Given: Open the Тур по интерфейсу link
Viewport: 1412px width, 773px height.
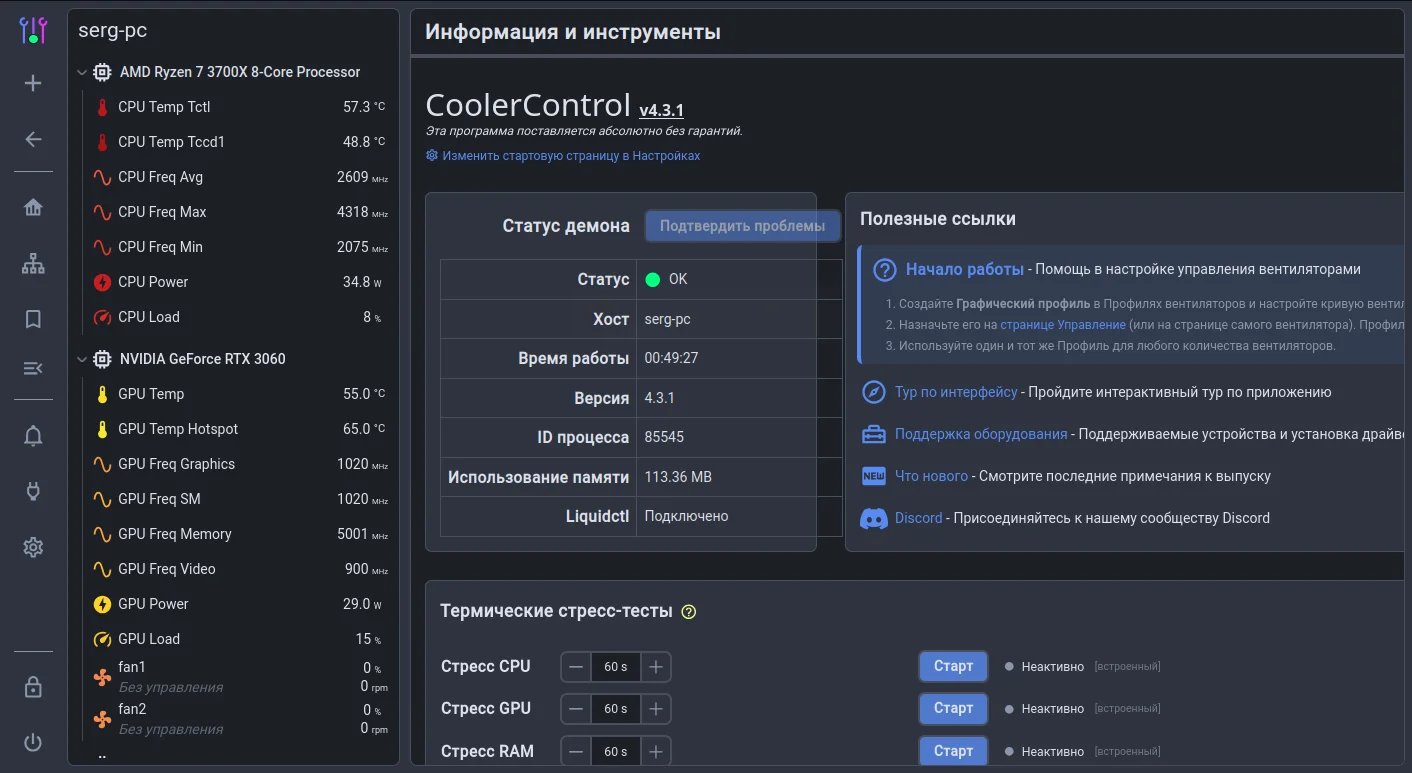Looking at the screenshot, I should [x=956, y=392].
